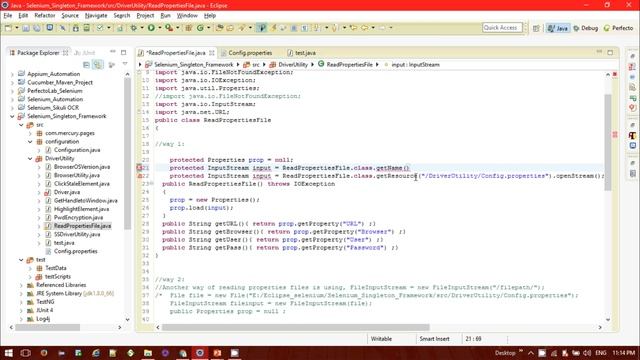The height and width of the screenshot is (360, 640).
Task: Click the Forward navigation arrow icon
Action: 382,28
